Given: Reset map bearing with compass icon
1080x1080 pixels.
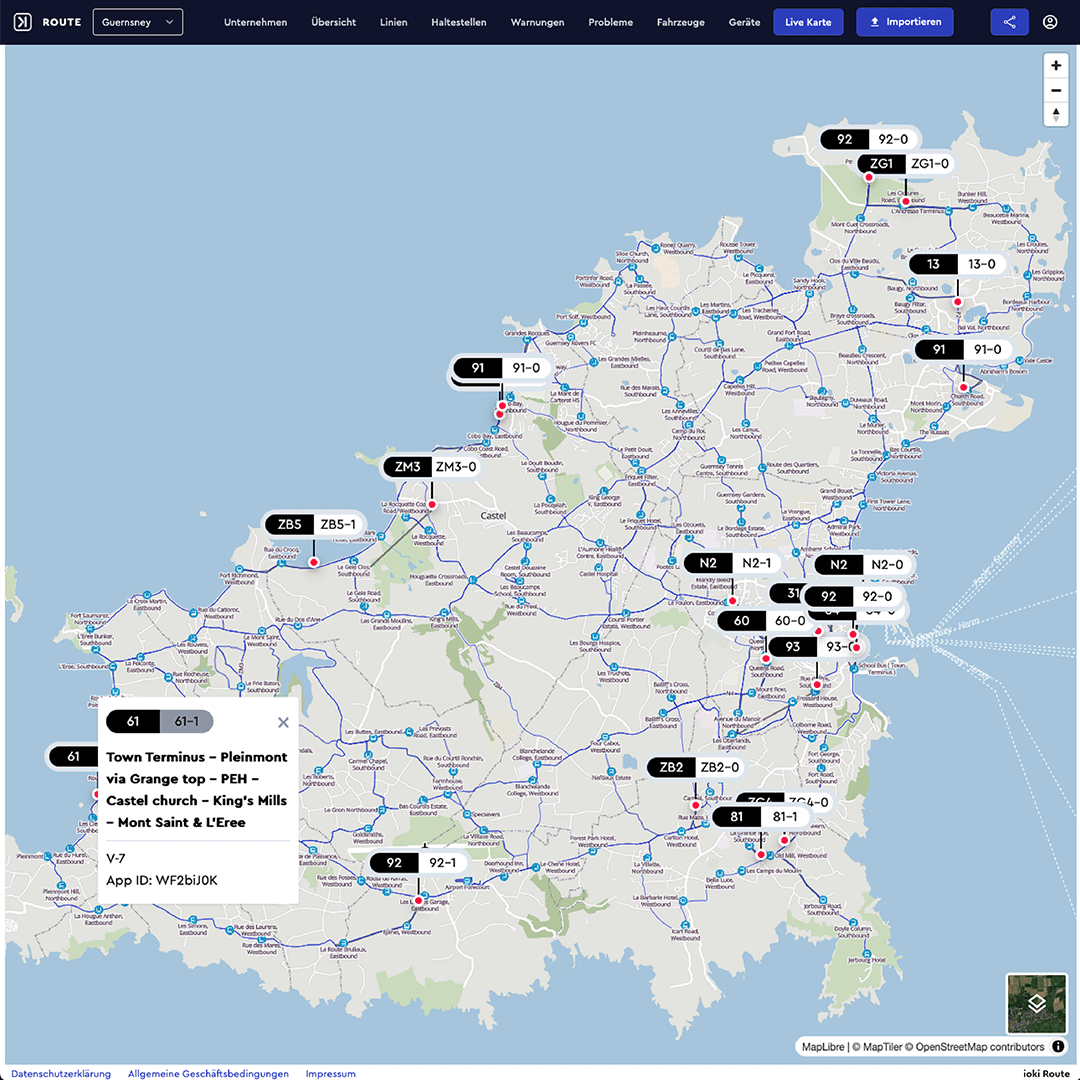Looking at the screenshot, I should [x=1056, y=114].
